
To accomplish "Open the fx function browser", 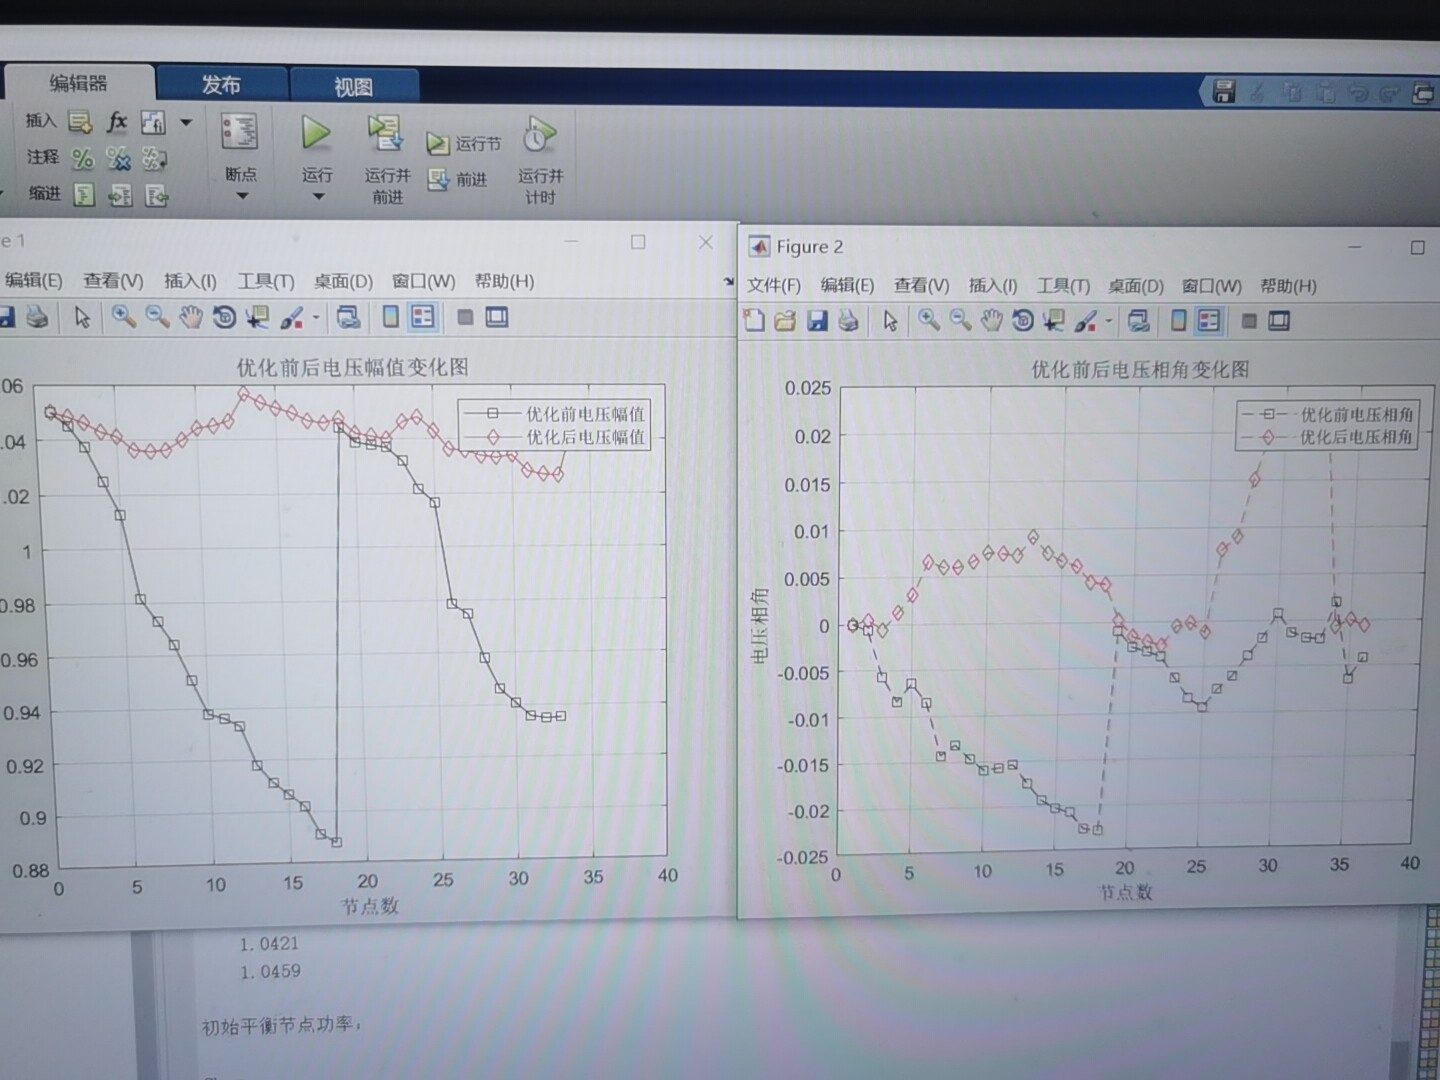I will pyautogui.click(x=117, y=122).
